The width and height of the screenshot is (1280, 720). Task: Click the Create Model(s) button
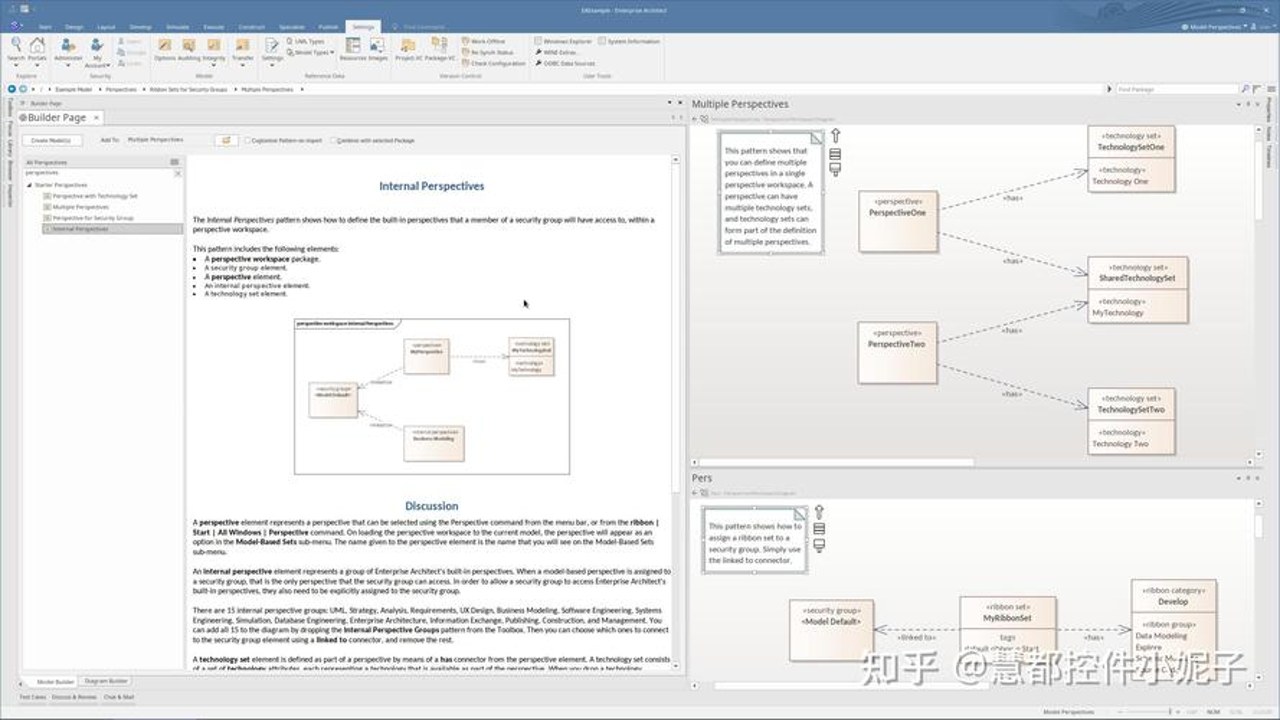point(51,140)
